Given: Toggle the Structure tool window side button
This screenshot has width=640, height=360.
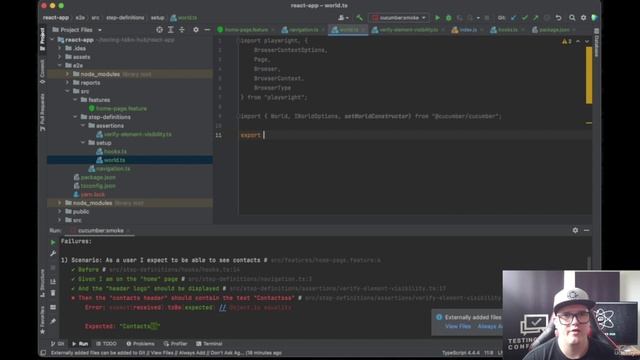Looking at the screenshot, I should [42, 283].
